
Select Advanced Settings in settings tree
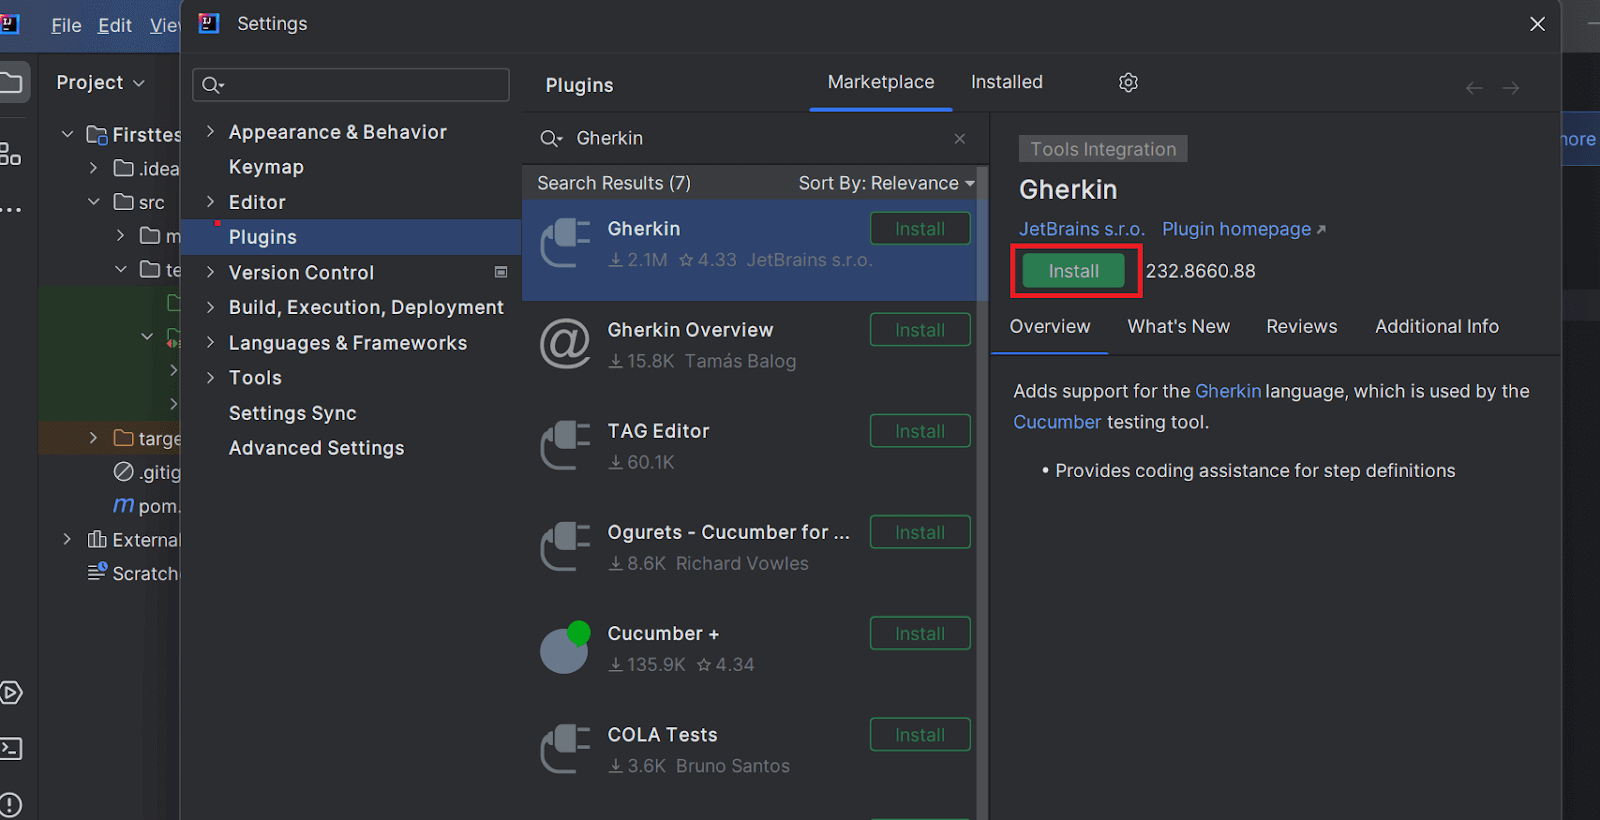(x=316, y=448)
